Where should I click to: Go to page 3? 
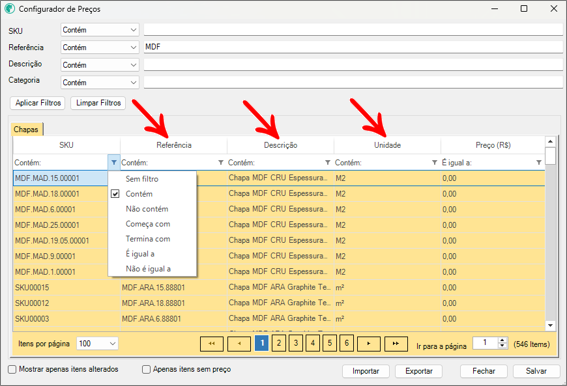click(x=296, y=343)
